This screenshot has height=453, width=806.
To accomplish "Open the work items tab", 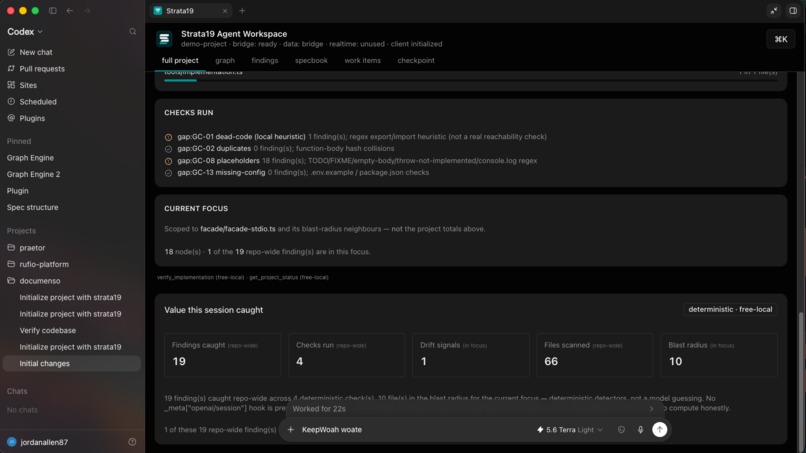I will click(362, 60).
